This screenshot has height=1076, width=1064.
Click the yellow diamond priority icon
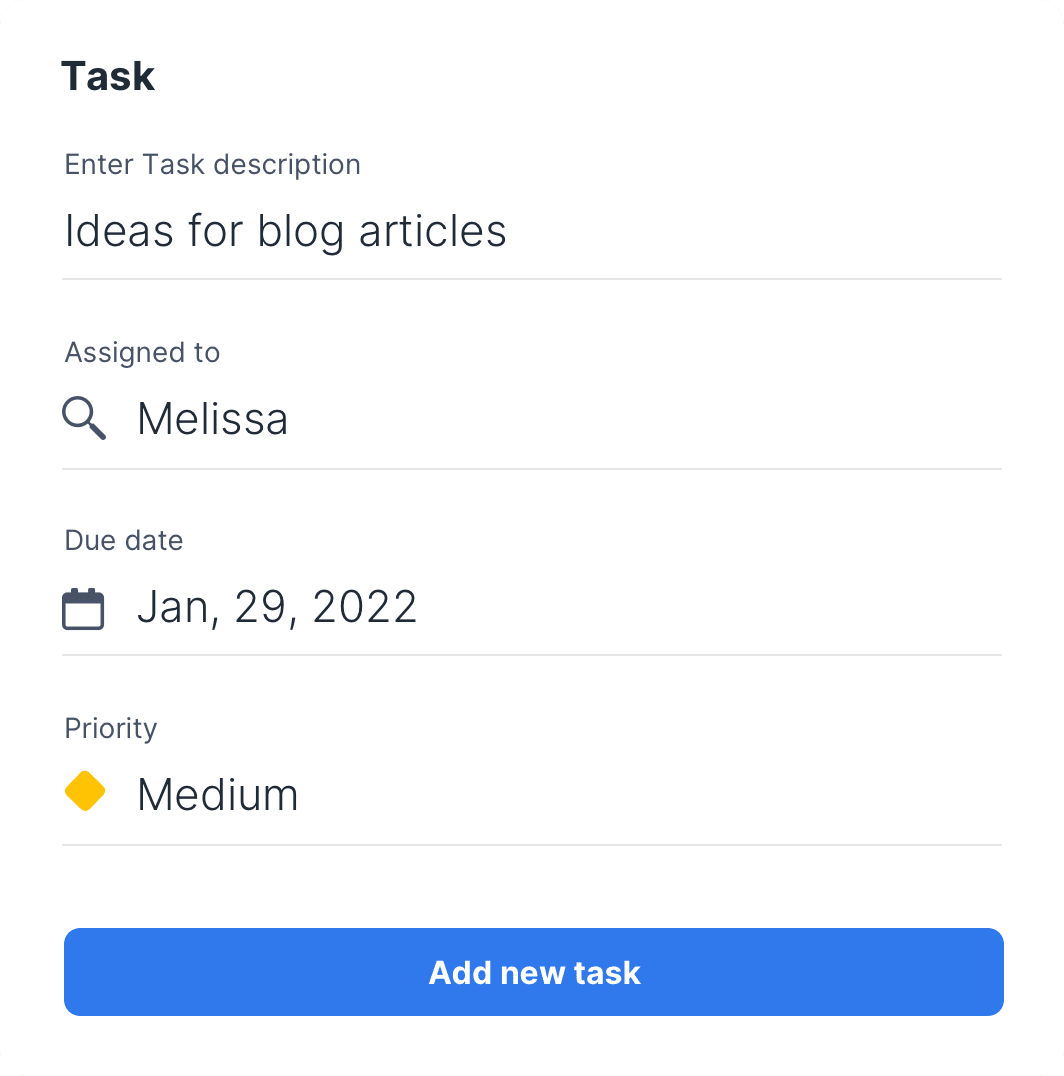pos(86,791)
